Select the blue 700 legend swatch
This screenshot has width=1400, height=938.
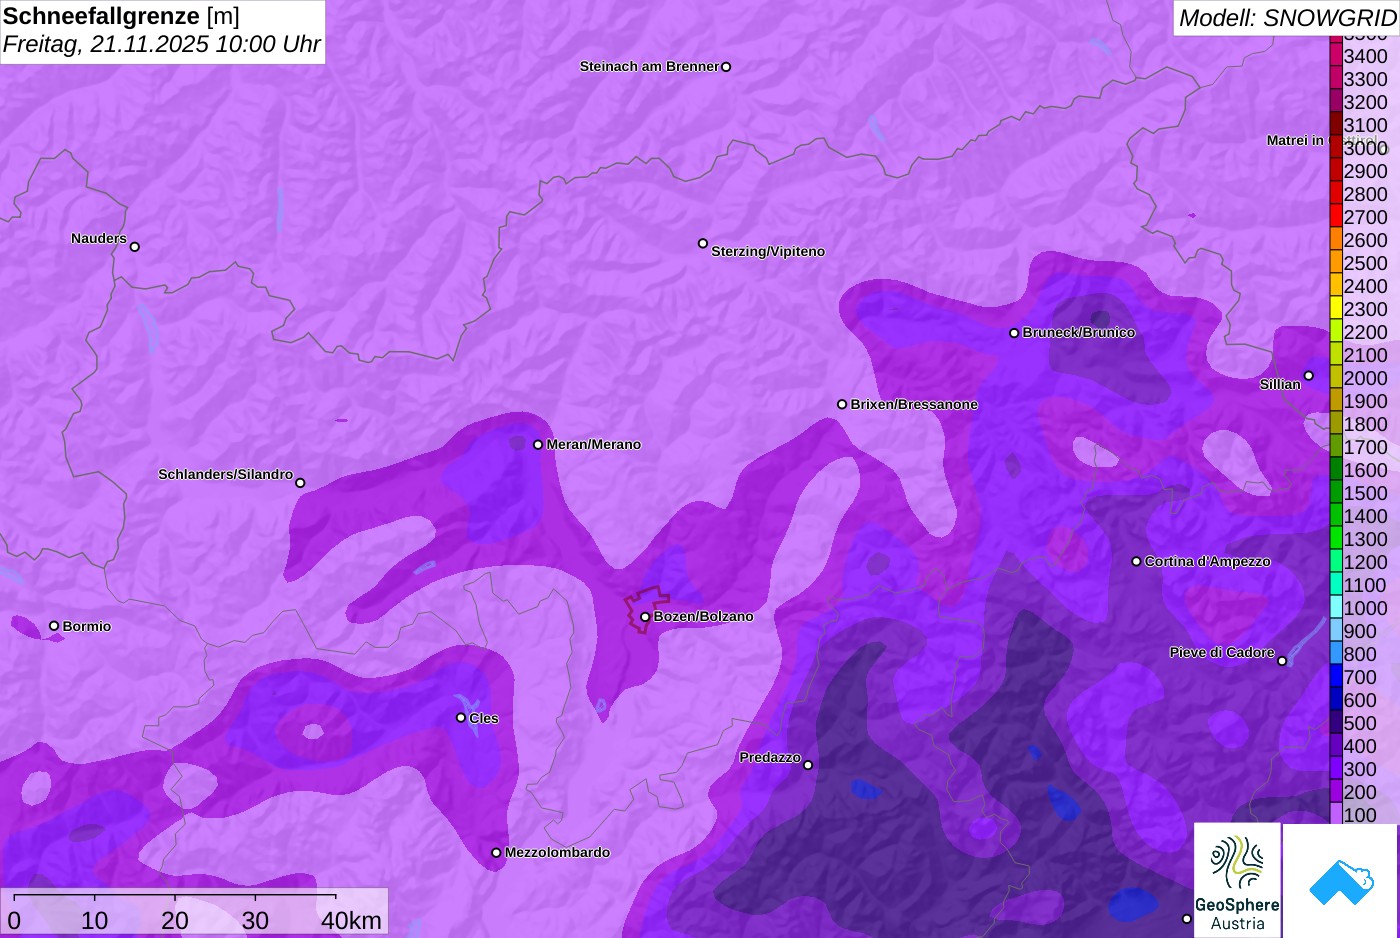pyautogui.click(x=1336, y=677)
